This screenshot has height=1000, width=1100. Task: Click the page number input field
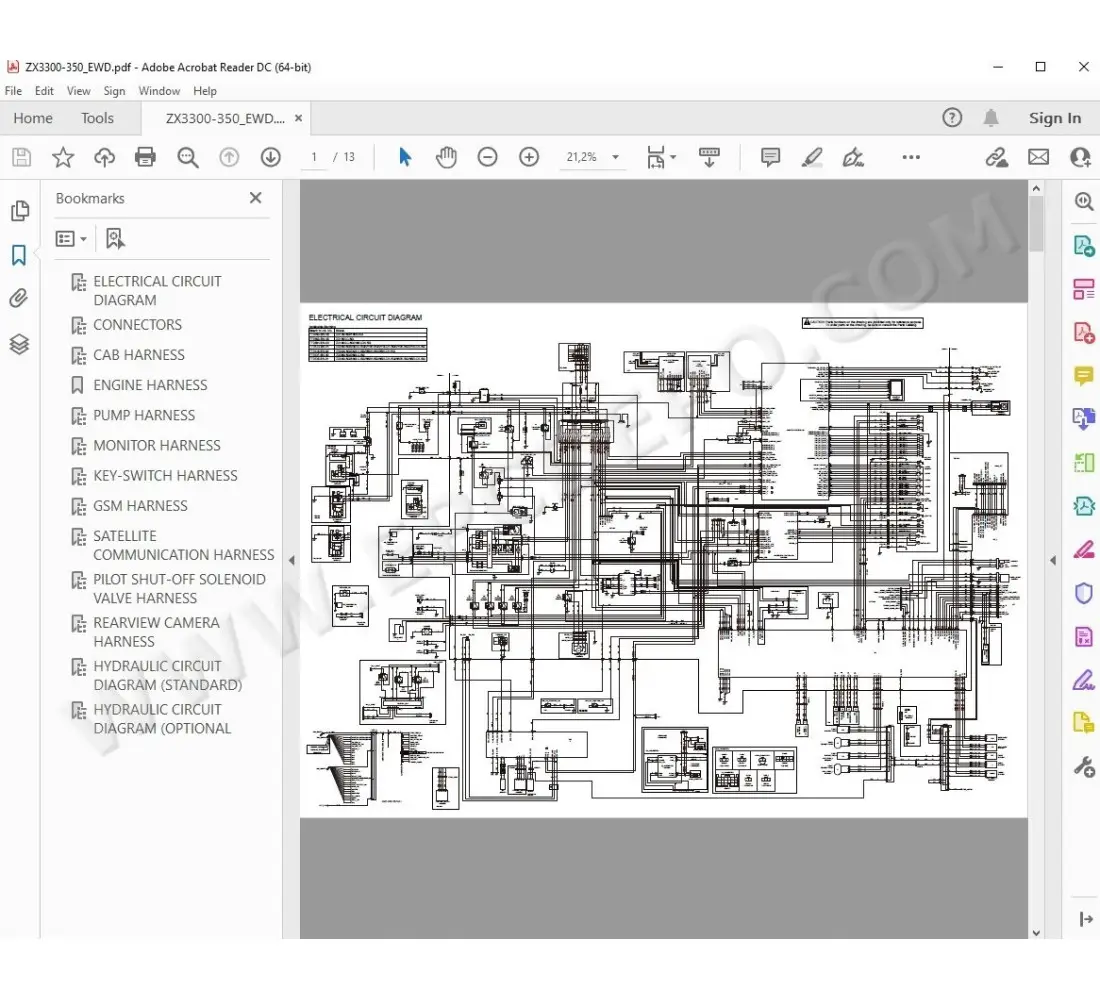click(x=314, y=157)
